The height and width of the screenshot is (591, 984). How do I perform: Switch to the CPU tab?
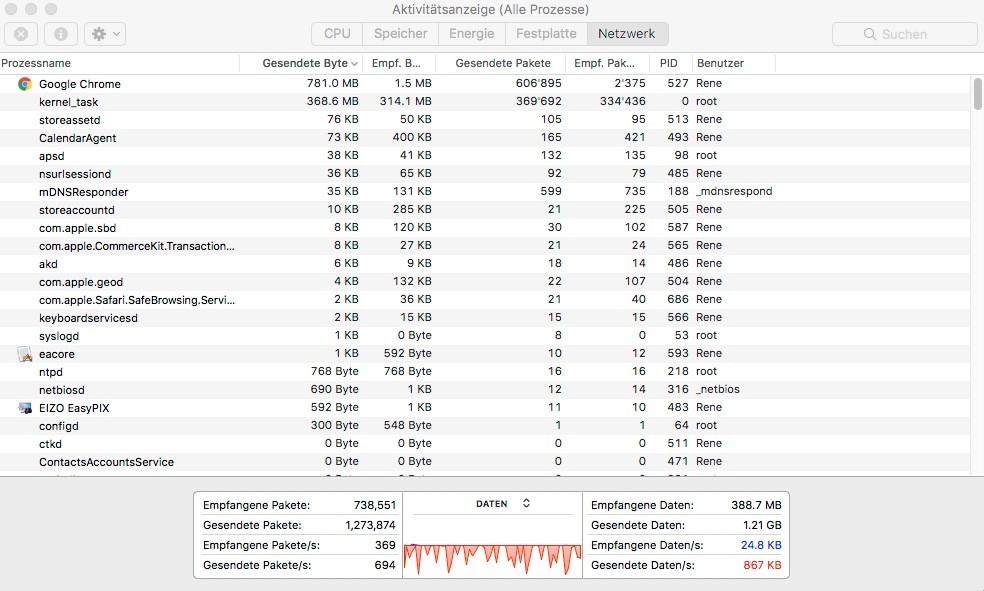click(337, 34)
